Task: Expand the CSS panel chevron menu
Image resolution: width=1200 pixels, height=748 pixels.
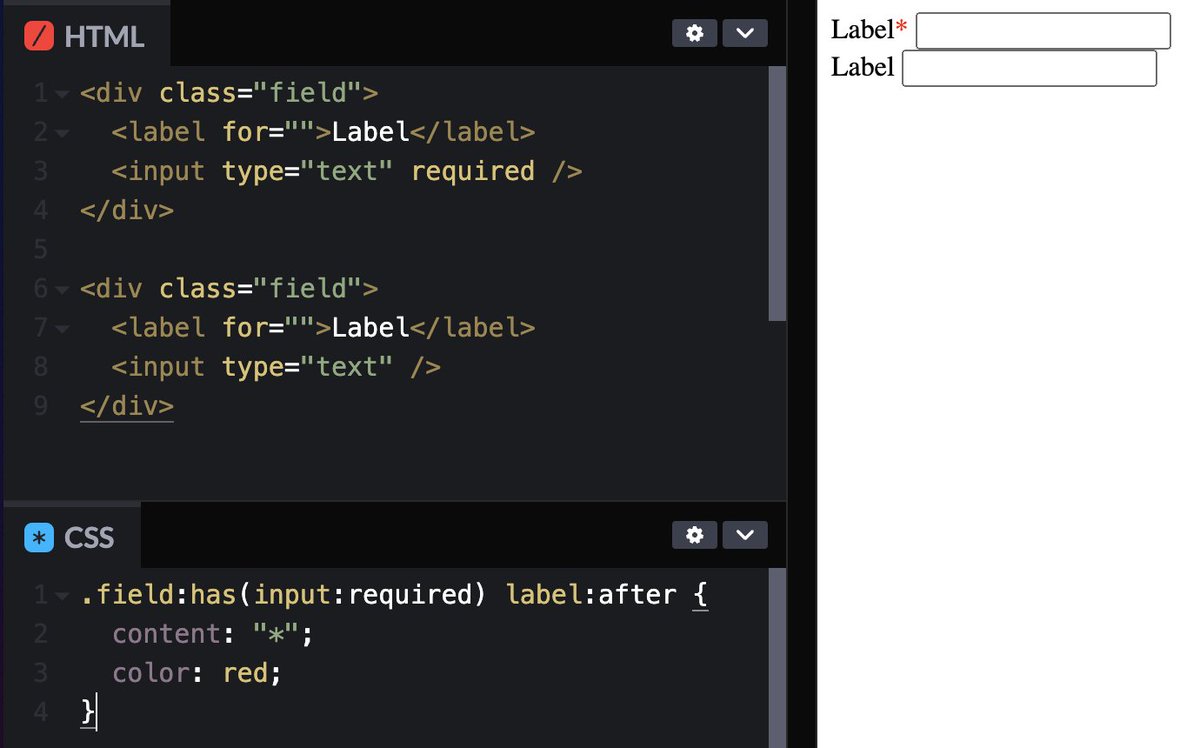Action: pos(744,535)
